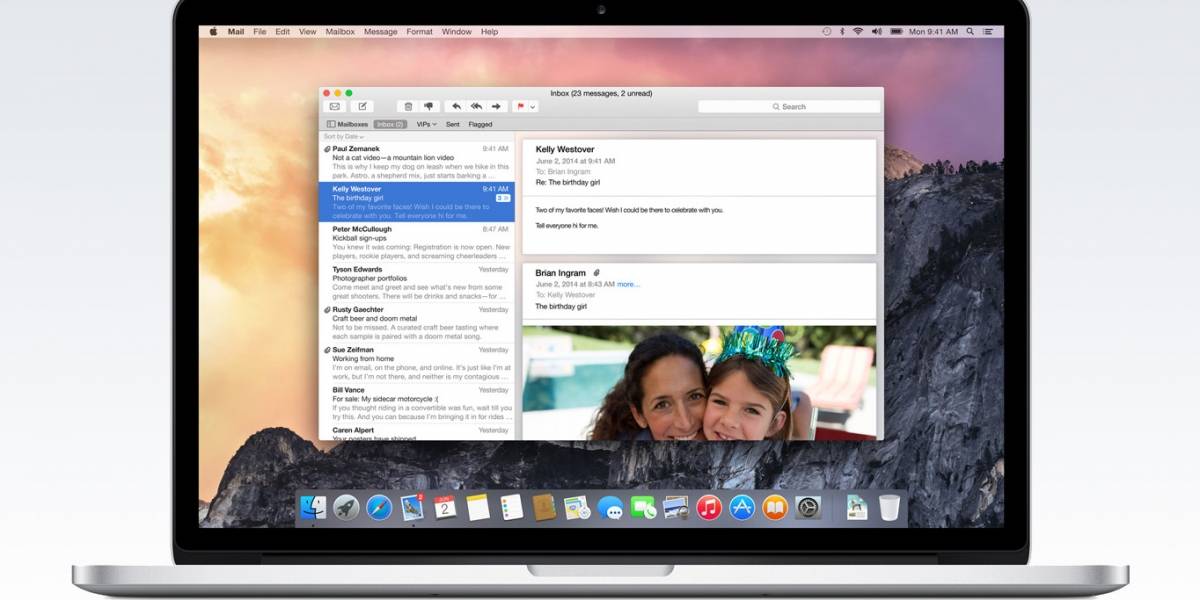
Task: Switch to the Sent mailbox
Action: pyautogui.click(x=453, y=125)
